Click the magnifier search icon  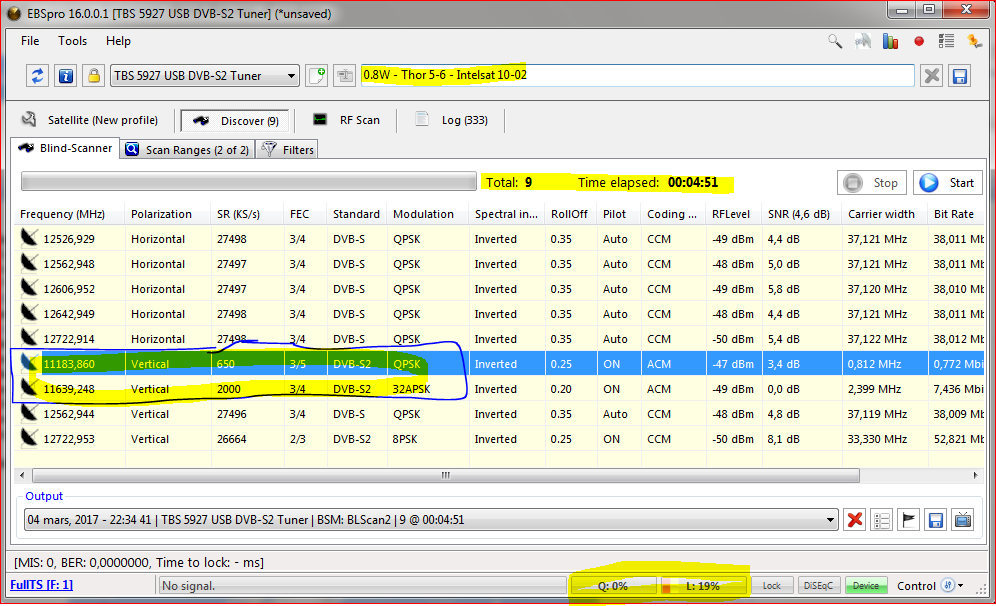point(835,41)
